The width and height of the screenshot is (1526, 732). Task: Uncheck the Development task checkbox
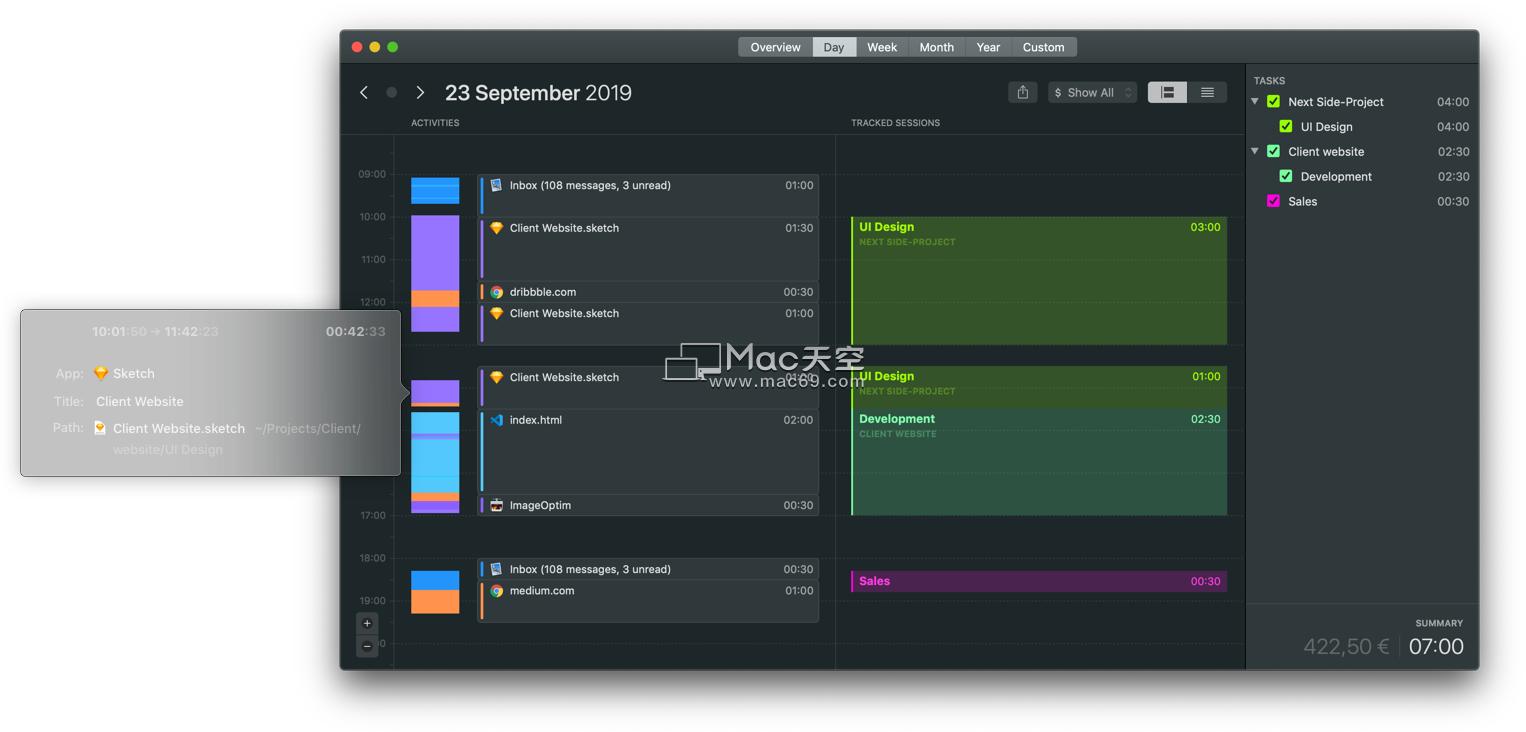1286,177
